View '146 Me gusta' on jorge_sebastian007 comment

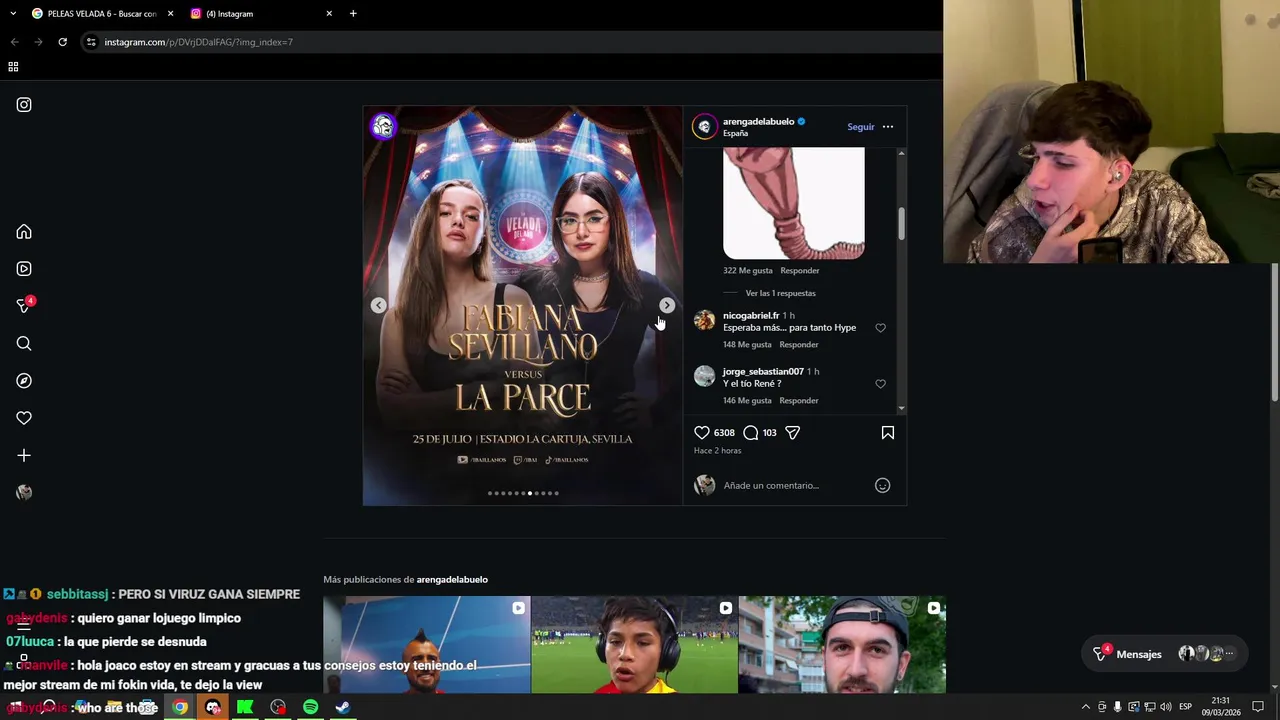coord(747,401)
